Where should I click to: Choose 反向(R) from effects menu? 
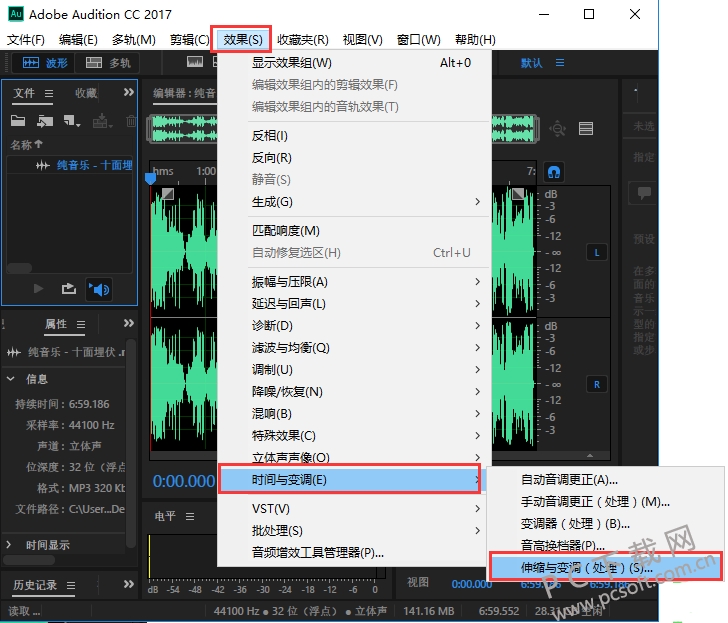click(x=354, y=158)
